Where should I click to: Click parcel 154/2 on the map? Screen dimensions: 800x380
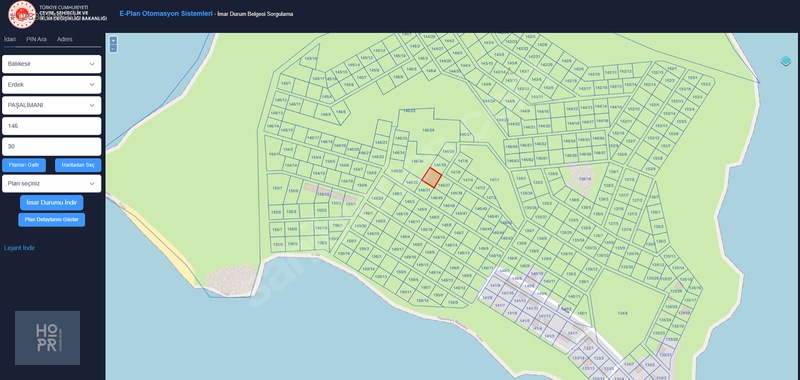point(288,149)
